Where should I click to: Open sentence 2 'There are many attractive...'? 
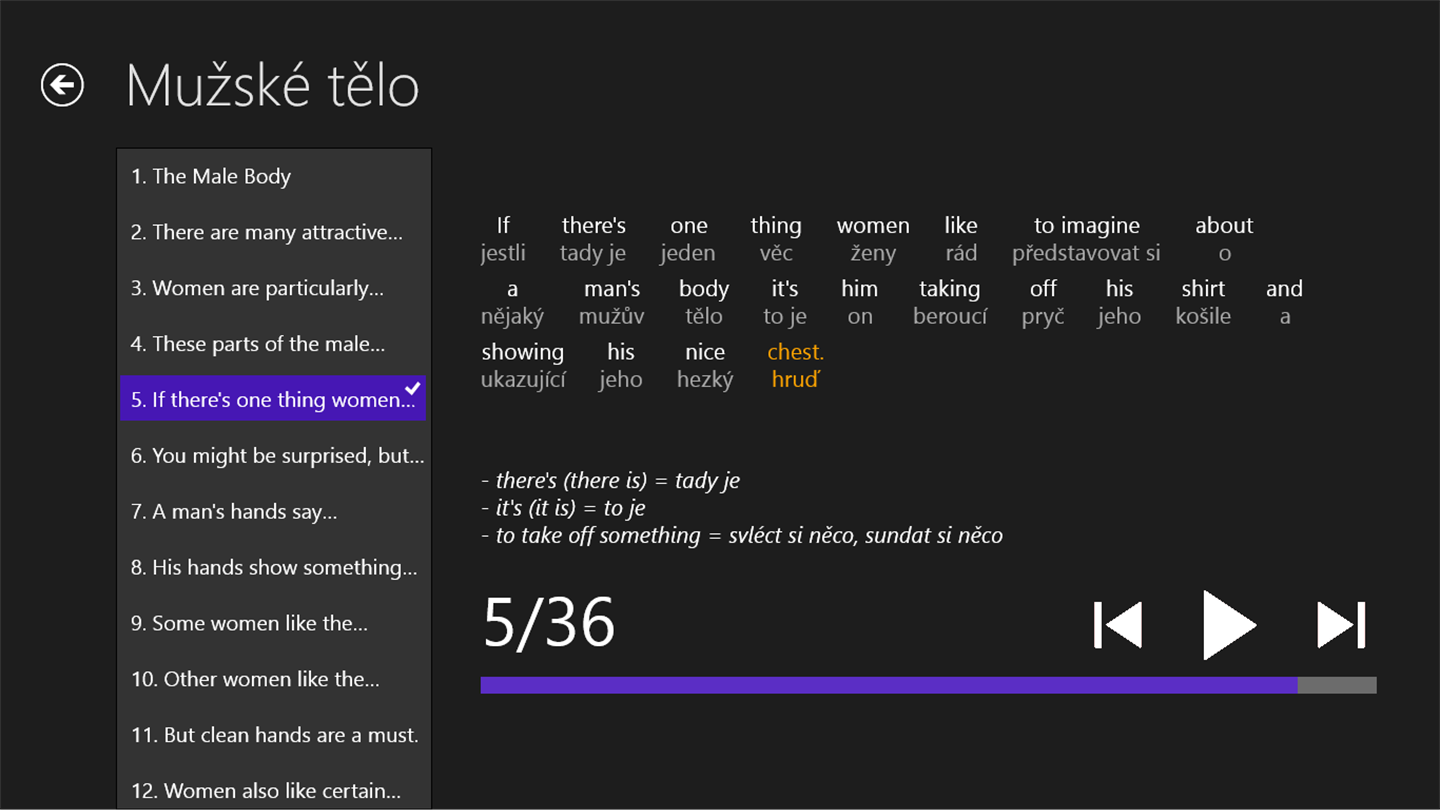click(267, 233)
